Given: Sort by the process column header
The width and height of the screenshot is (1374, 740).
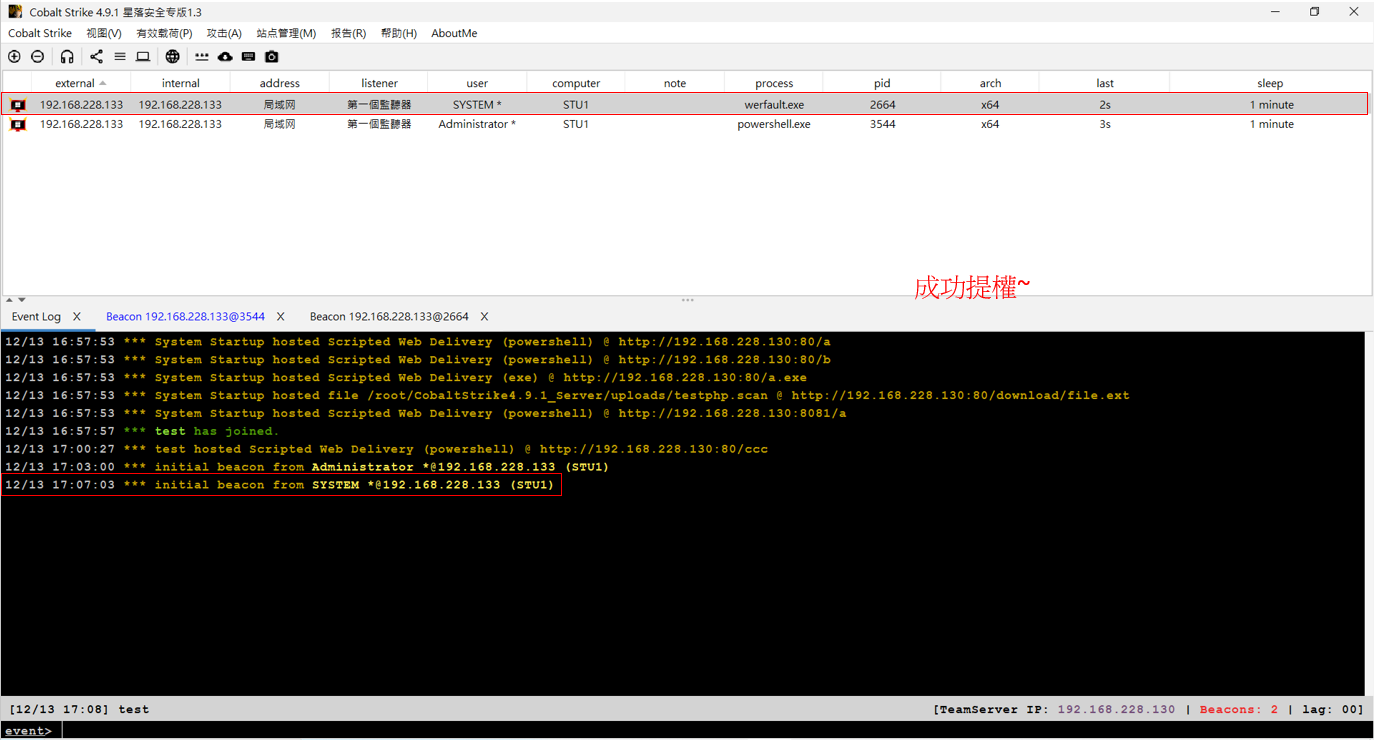Looking at the screenshot, I should tap(774, 83).
